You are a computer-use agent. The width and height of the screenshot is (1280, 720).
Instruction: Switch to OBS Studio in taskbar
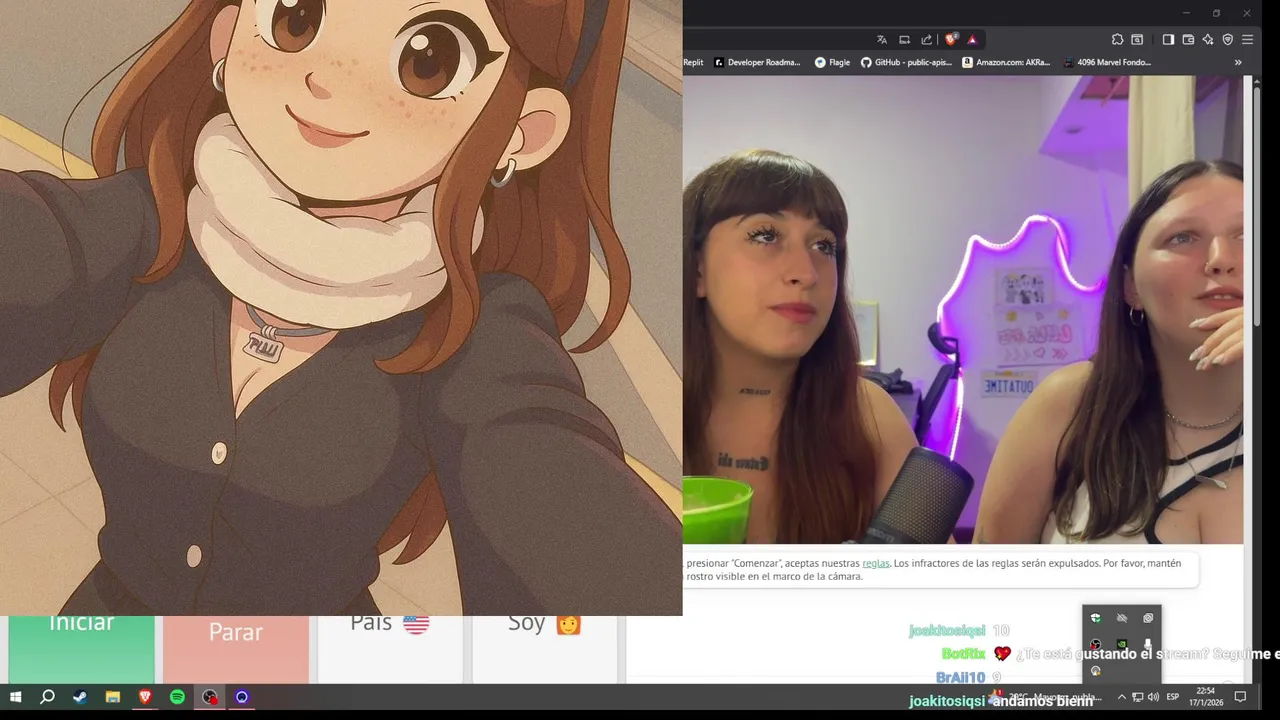pyautogui.click(x=209, y=697)
